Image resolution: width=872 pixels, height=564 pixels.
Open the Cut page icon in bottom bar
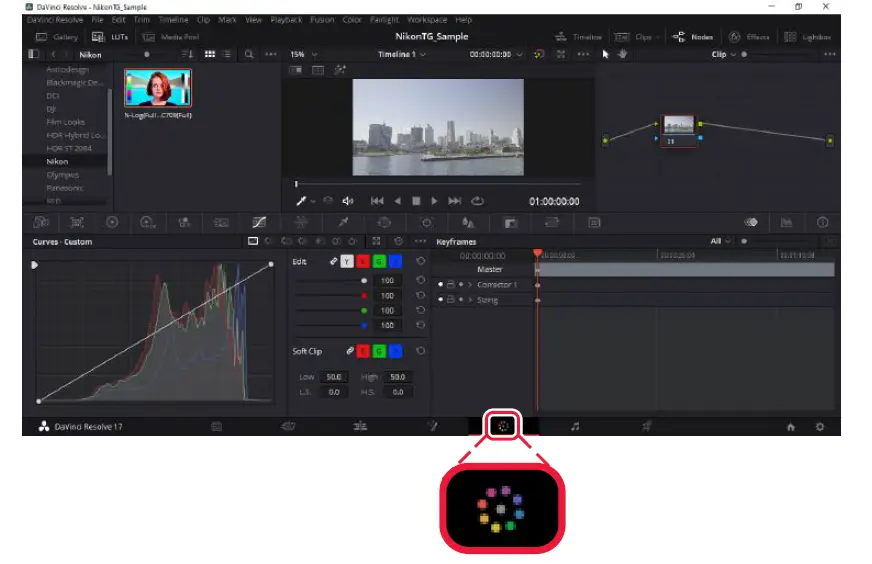coord(288,427)
